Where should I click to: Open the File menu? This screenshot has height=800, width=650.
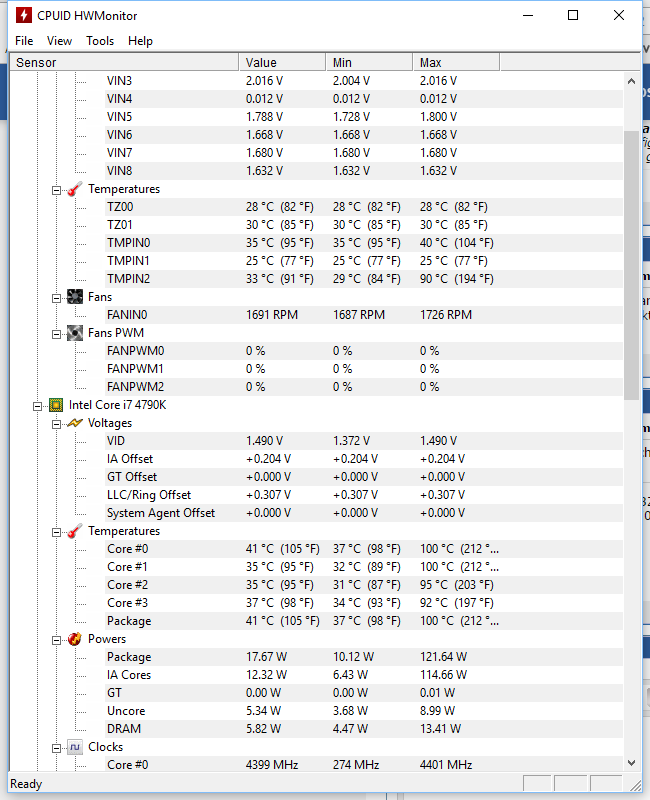coord(24,41)
